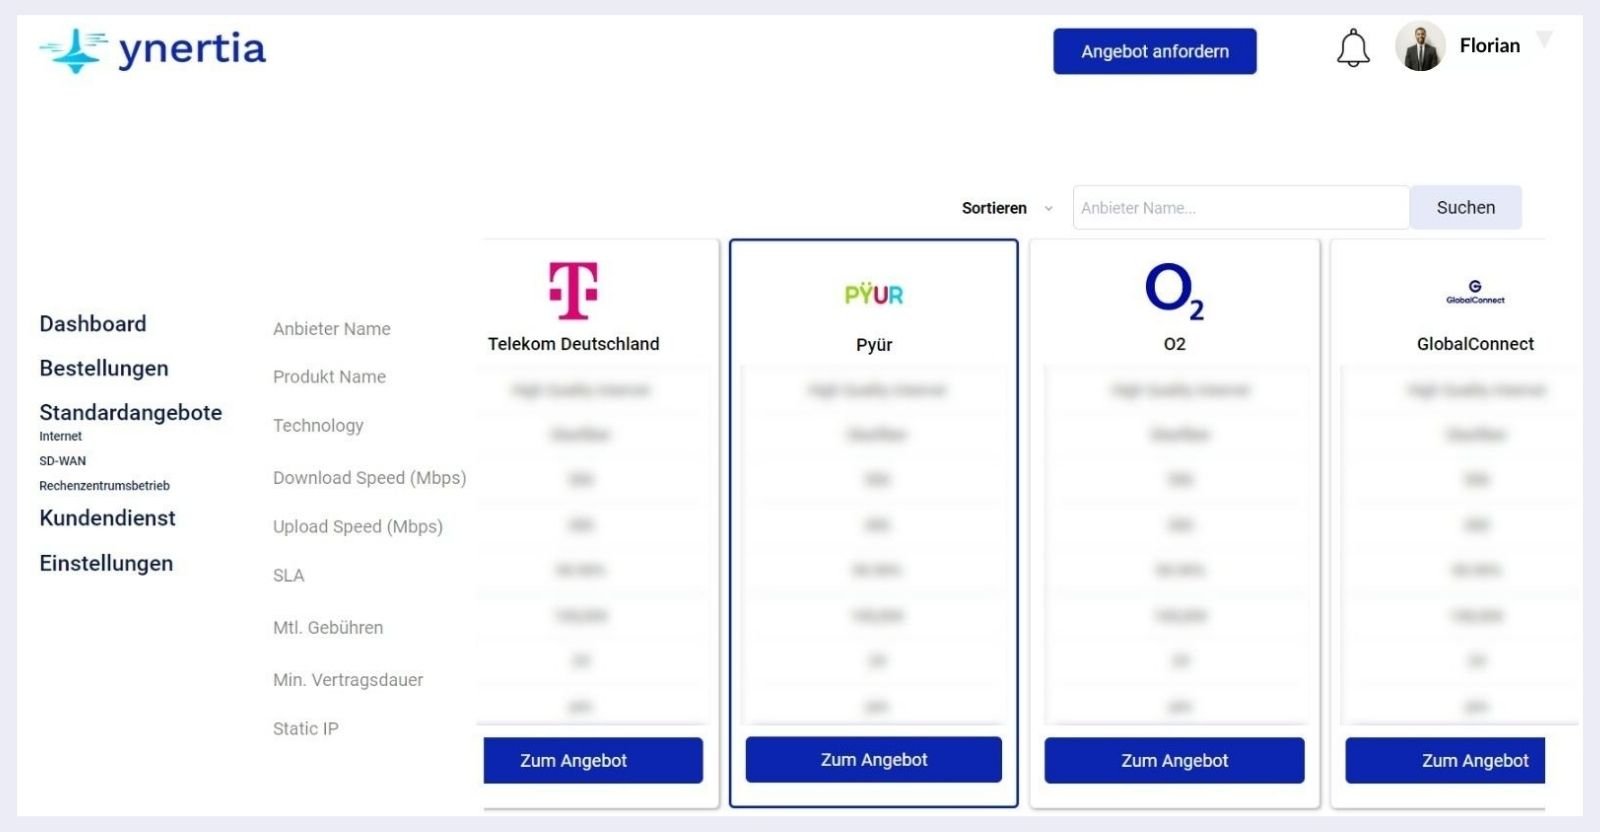
Task: Click Zum Angebot under O2
Action: pyautogui.click(x=1174, y=761)
